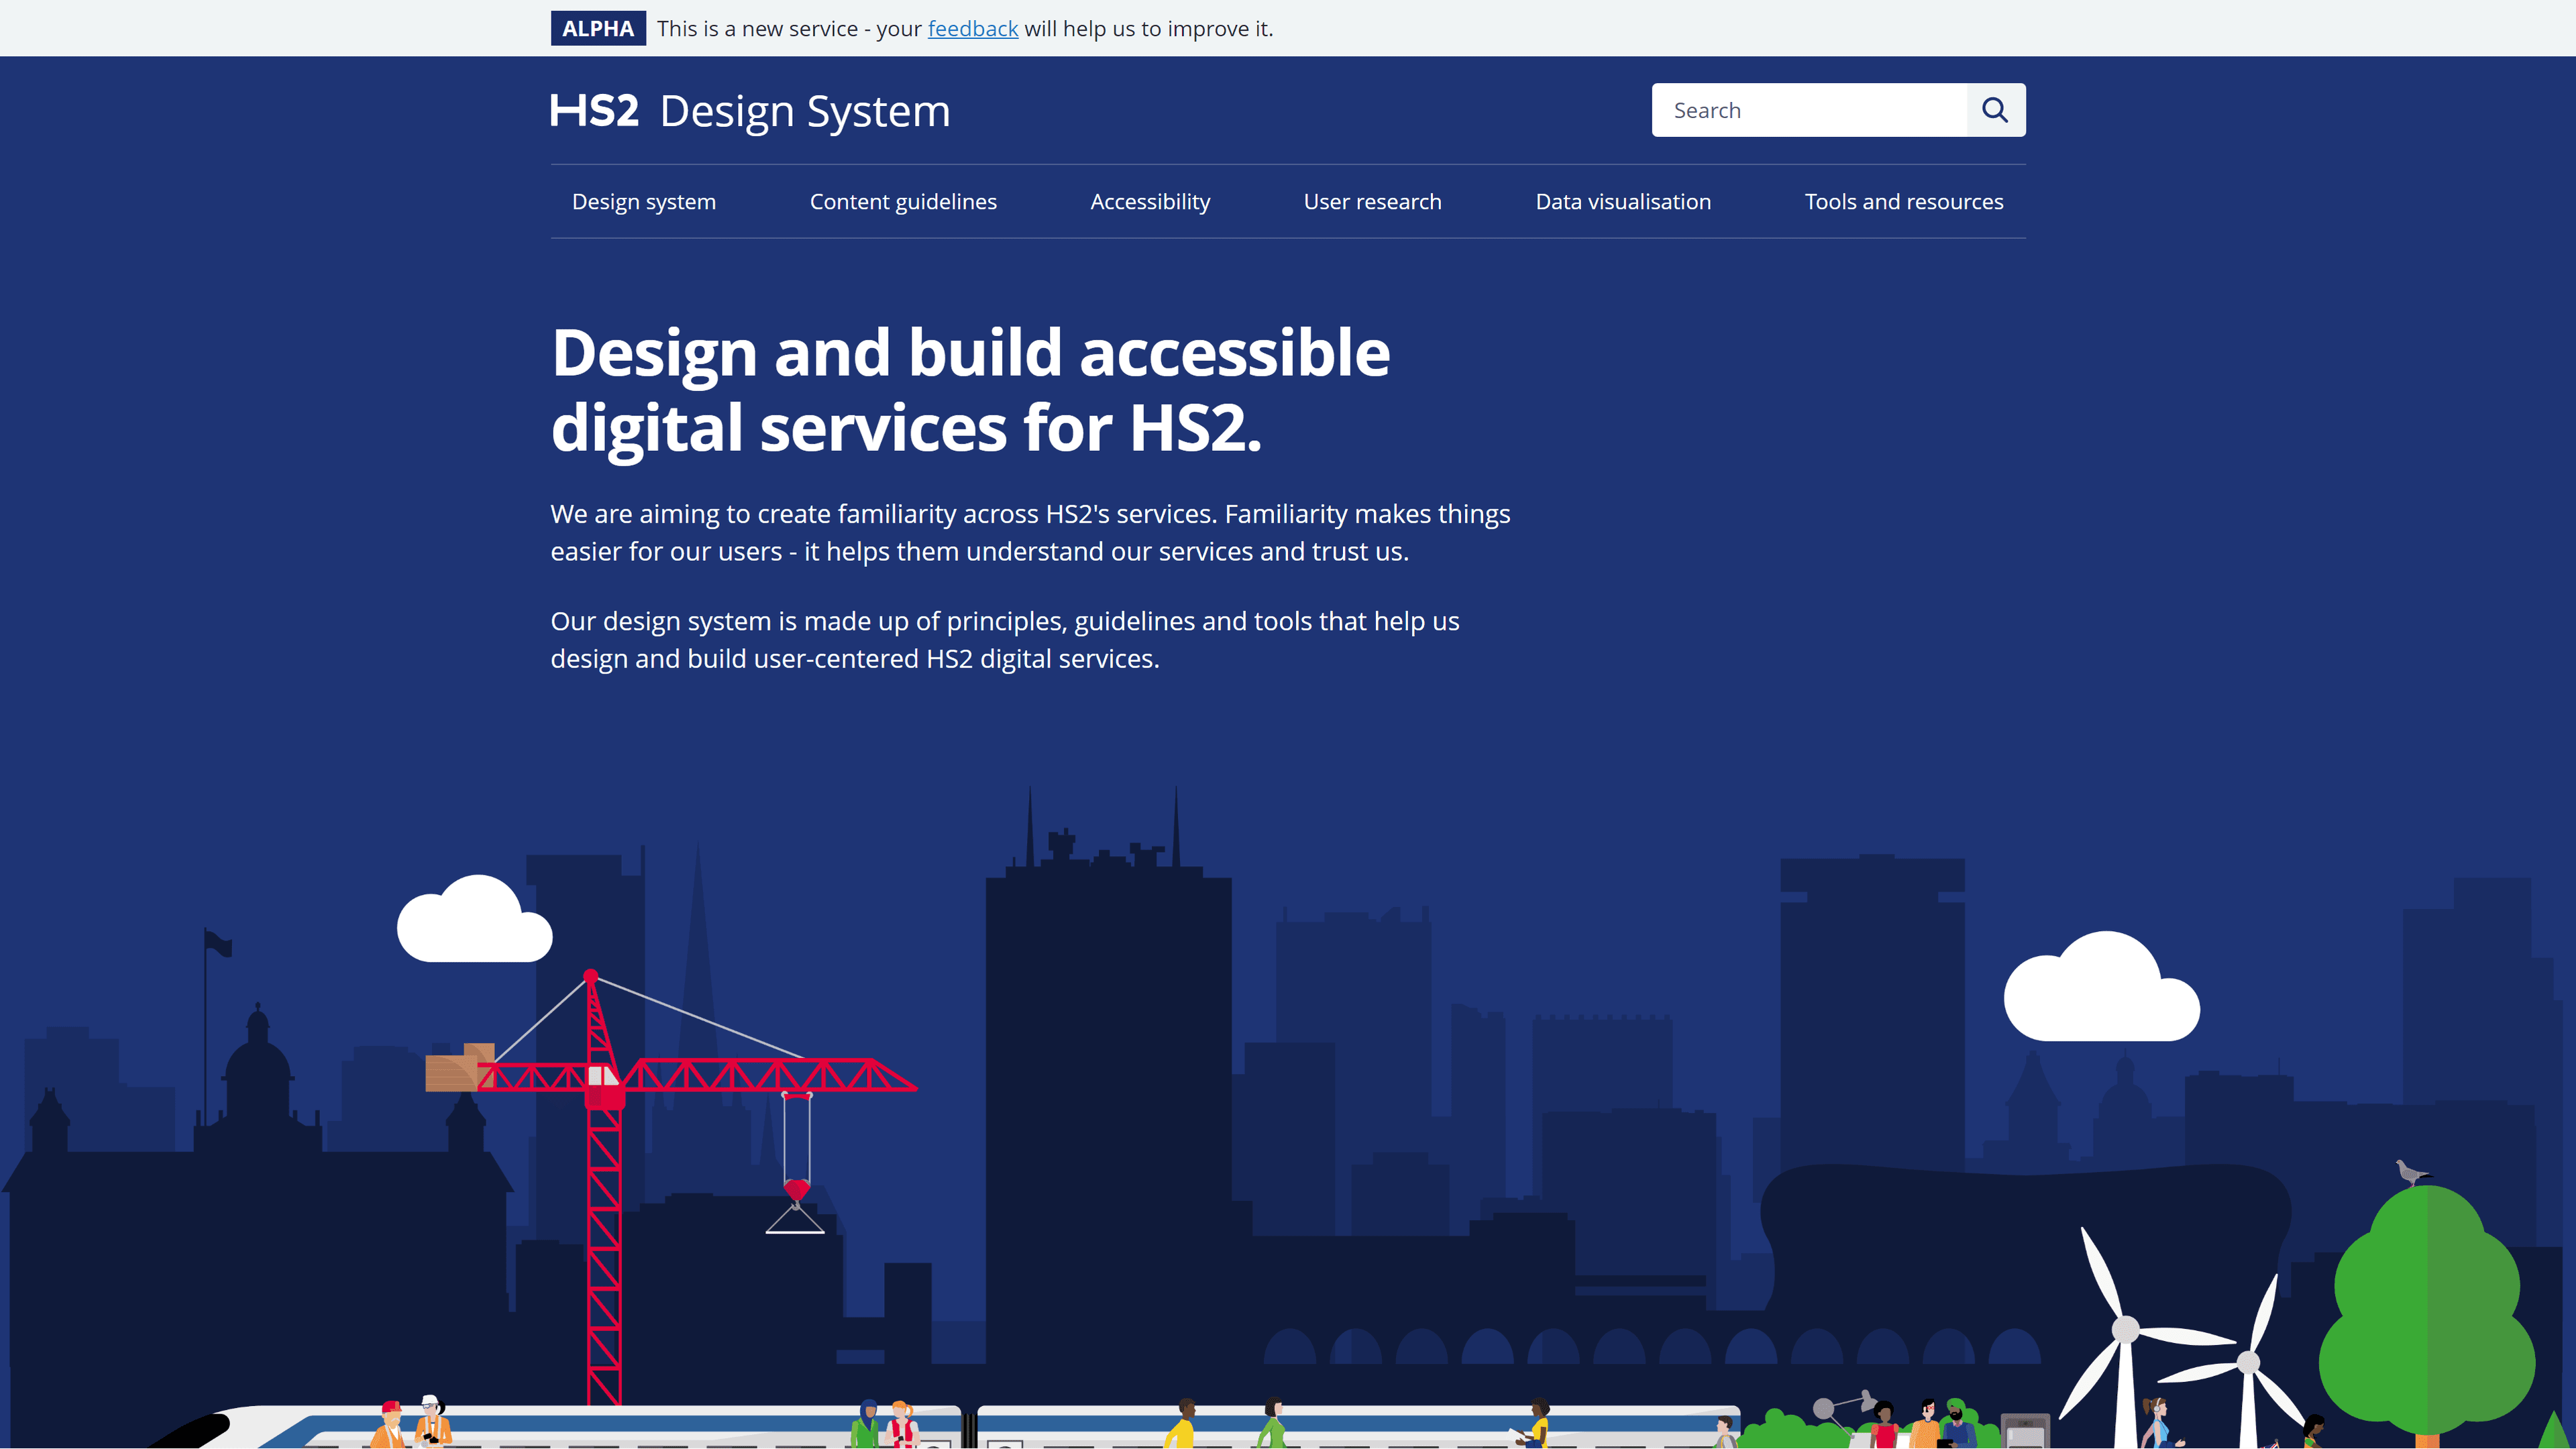Click the paragraph starting 'Our design system is made up'
The height and width of the screenshot is (1449, 2576).
point(1005,639)
